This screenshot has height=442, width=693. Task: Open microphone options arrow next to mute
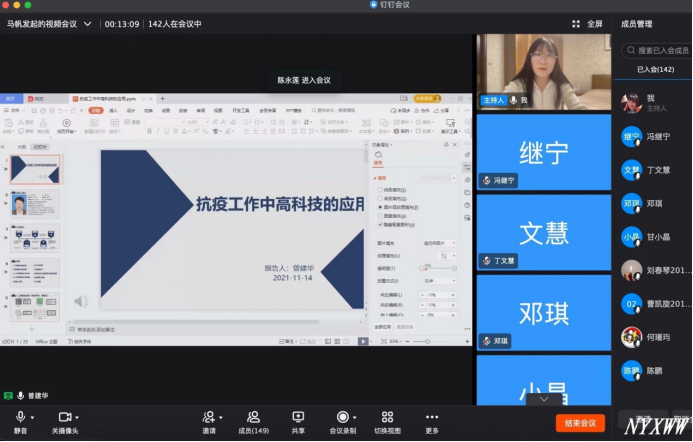click(x=33, y=417)
